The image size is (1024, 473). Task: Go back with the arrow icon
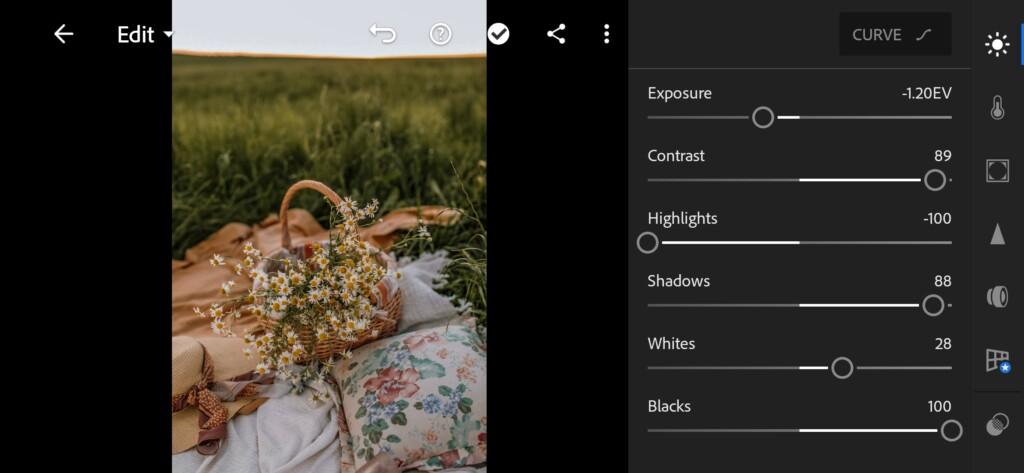[x=63, y=34]
